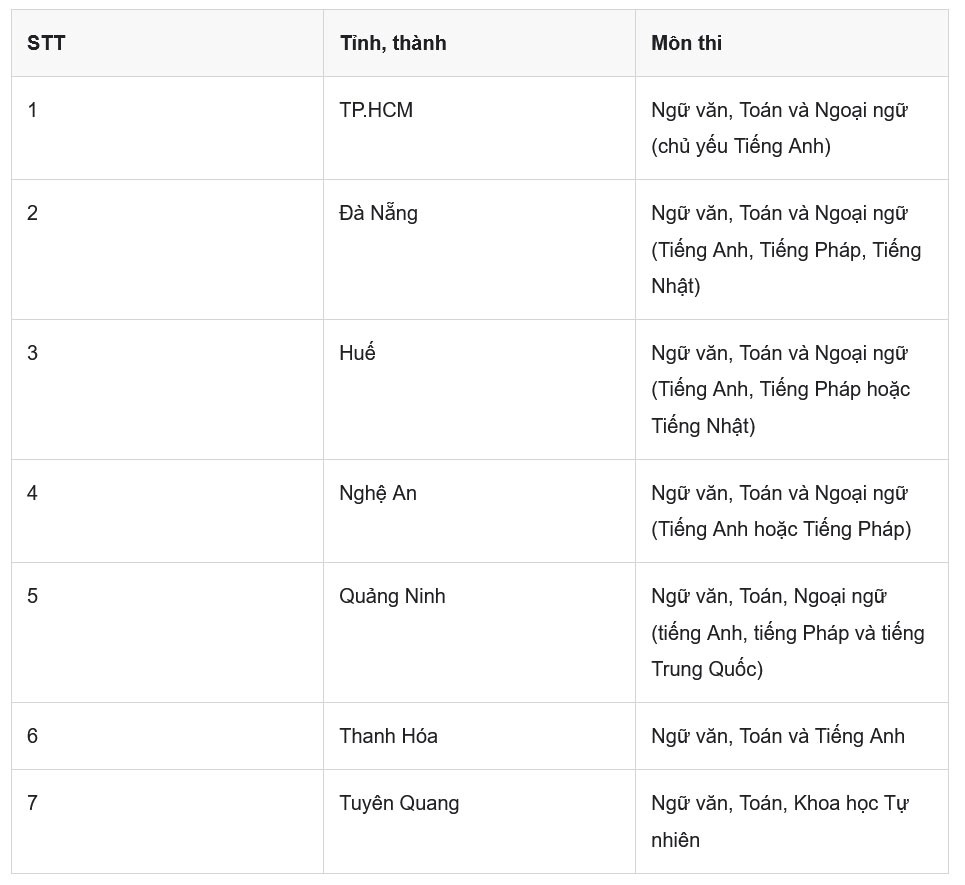Click the Tỉnh, thành column header
This screenshot has width=965, height=885.
(x=393, y=43)
